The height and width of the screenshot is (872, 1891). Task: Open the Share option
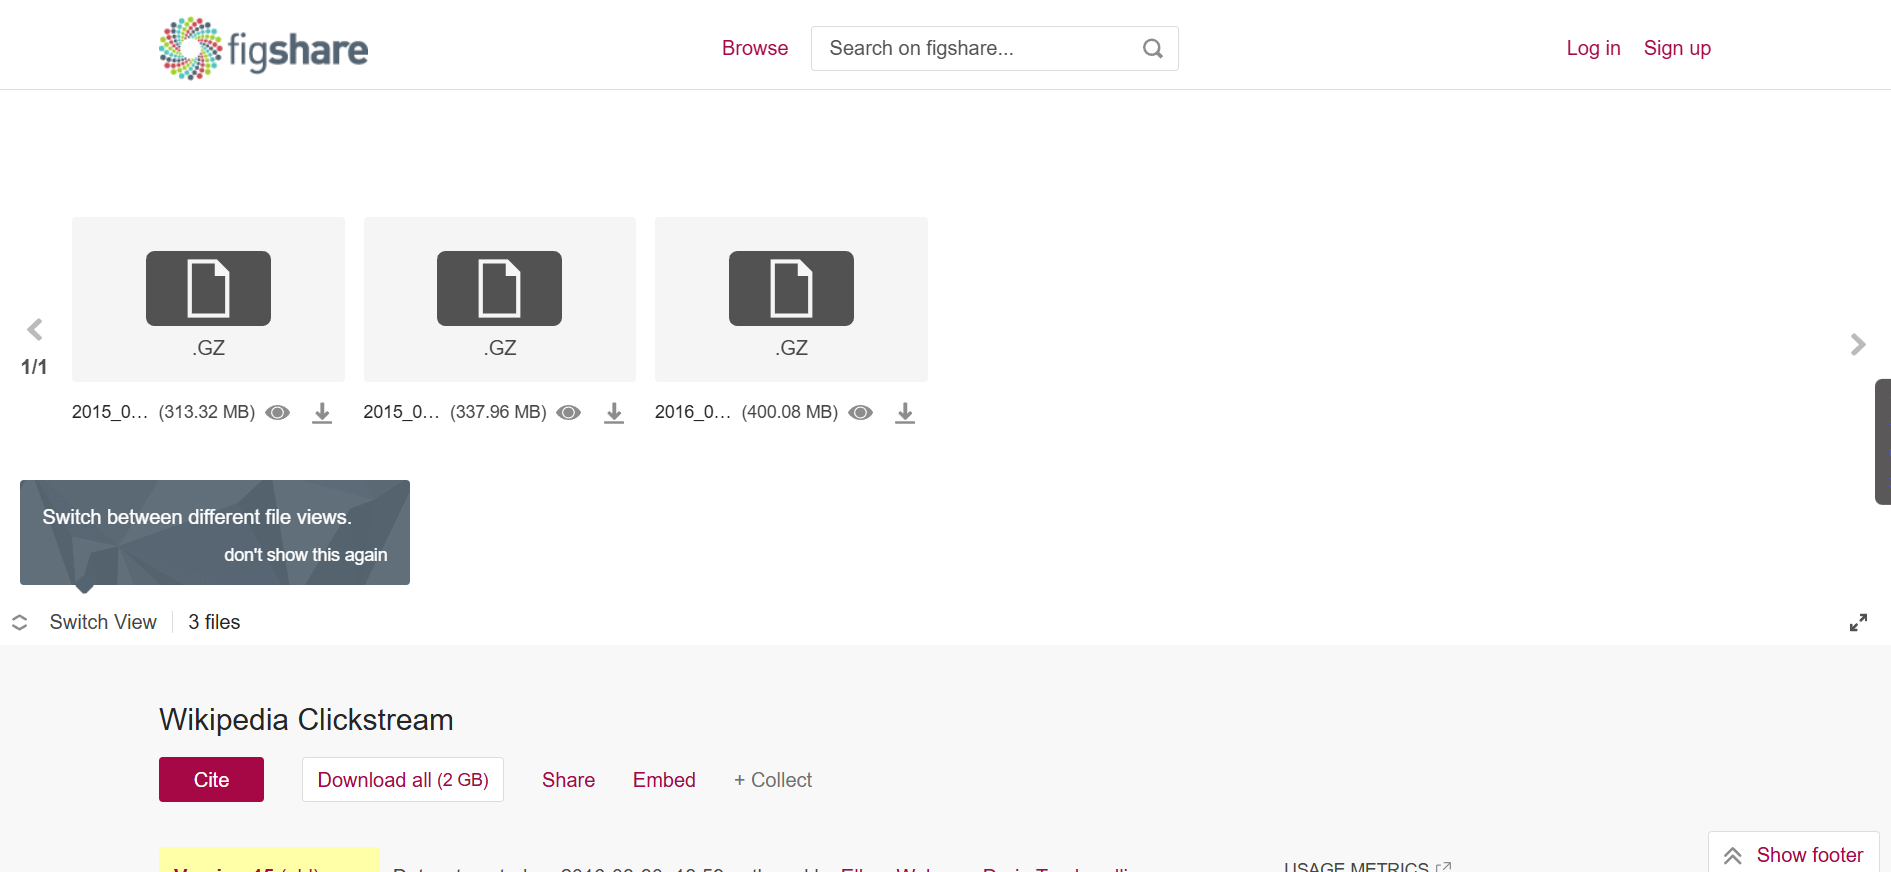click(x=568, y=780)
